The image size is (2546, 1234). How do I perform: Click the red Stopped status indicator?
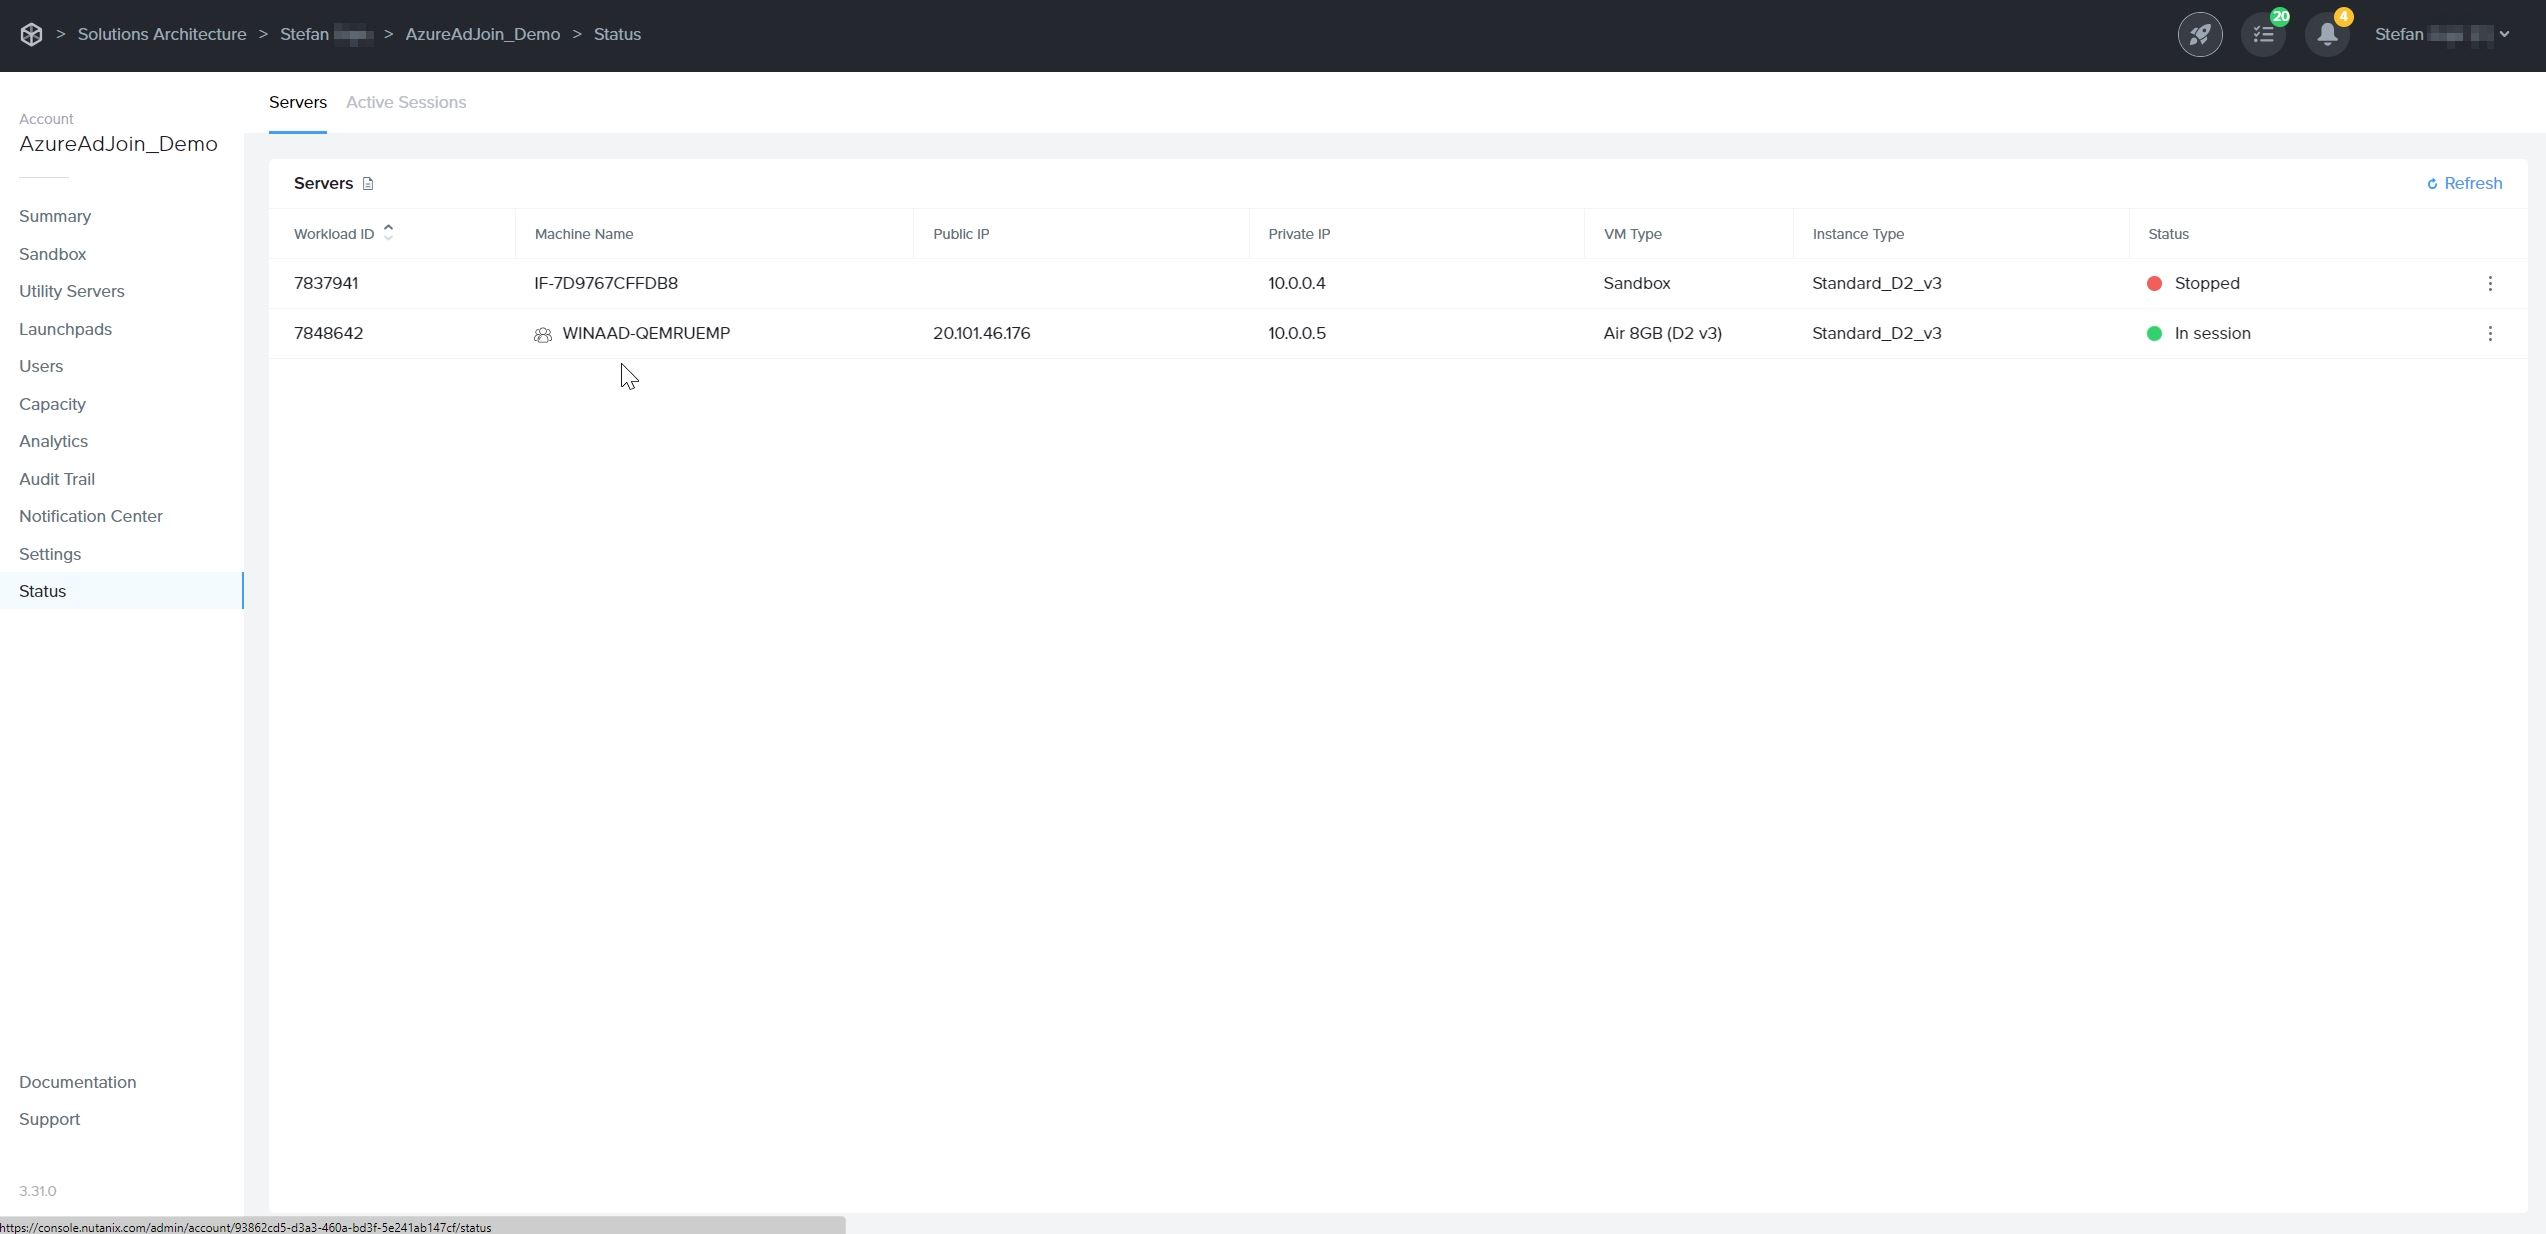point(2156,284)
